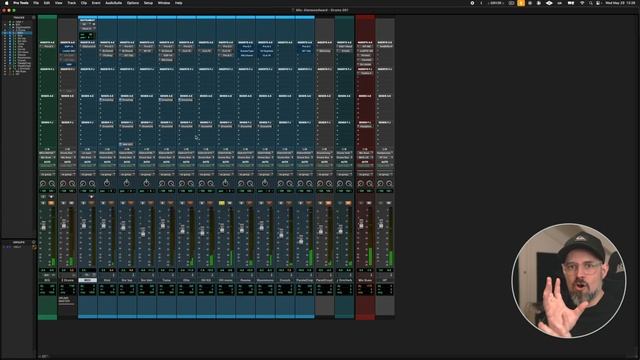Image resolution: width=640 pixels, height=360 pixels.
Task: Unsolo the OH rooms track's yellow solo button
Action: tap(222, 203)
